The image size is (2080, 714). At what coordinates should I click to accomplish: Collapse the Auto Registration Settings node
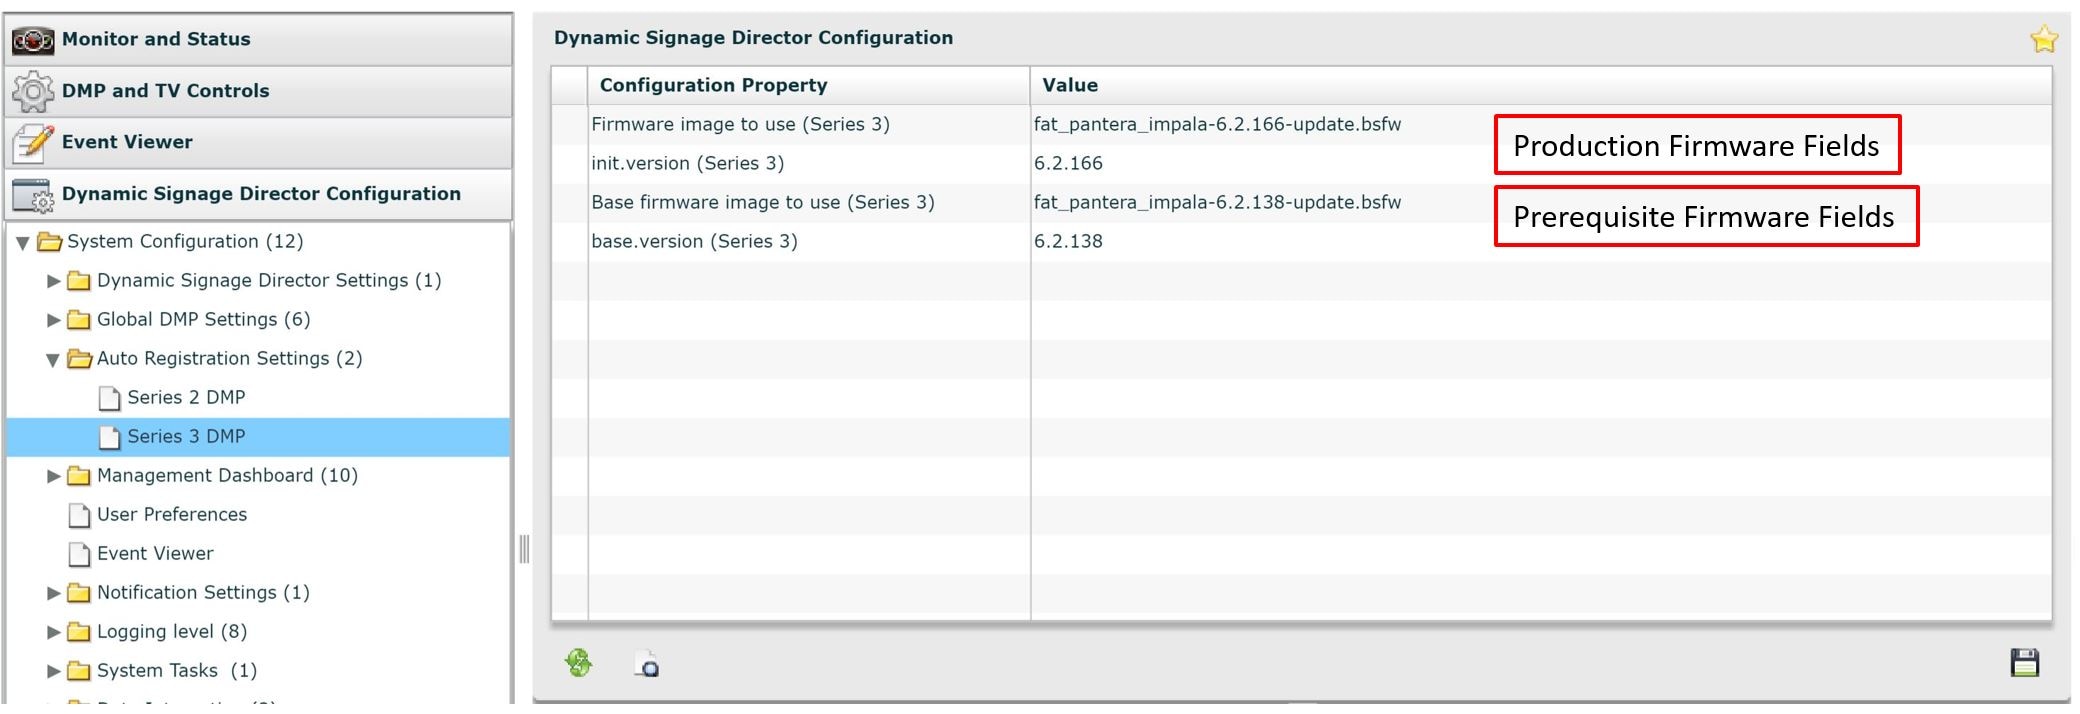[53, 360]
